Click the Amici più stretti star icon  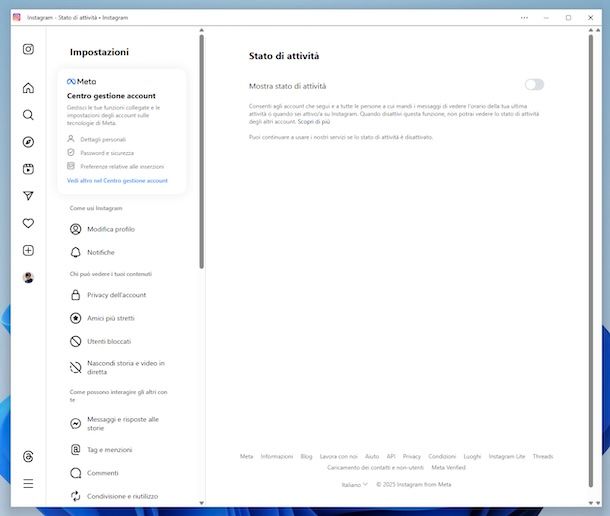pyautogui.click(x=75, y=318)
